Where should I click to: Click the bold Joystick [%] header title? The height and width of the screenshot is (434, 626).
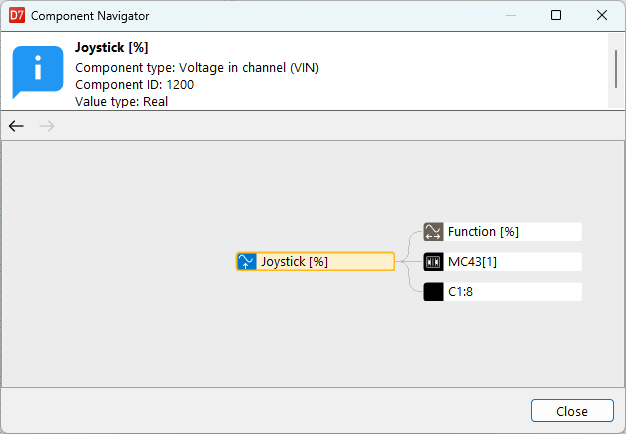click(x=112, y=48)
